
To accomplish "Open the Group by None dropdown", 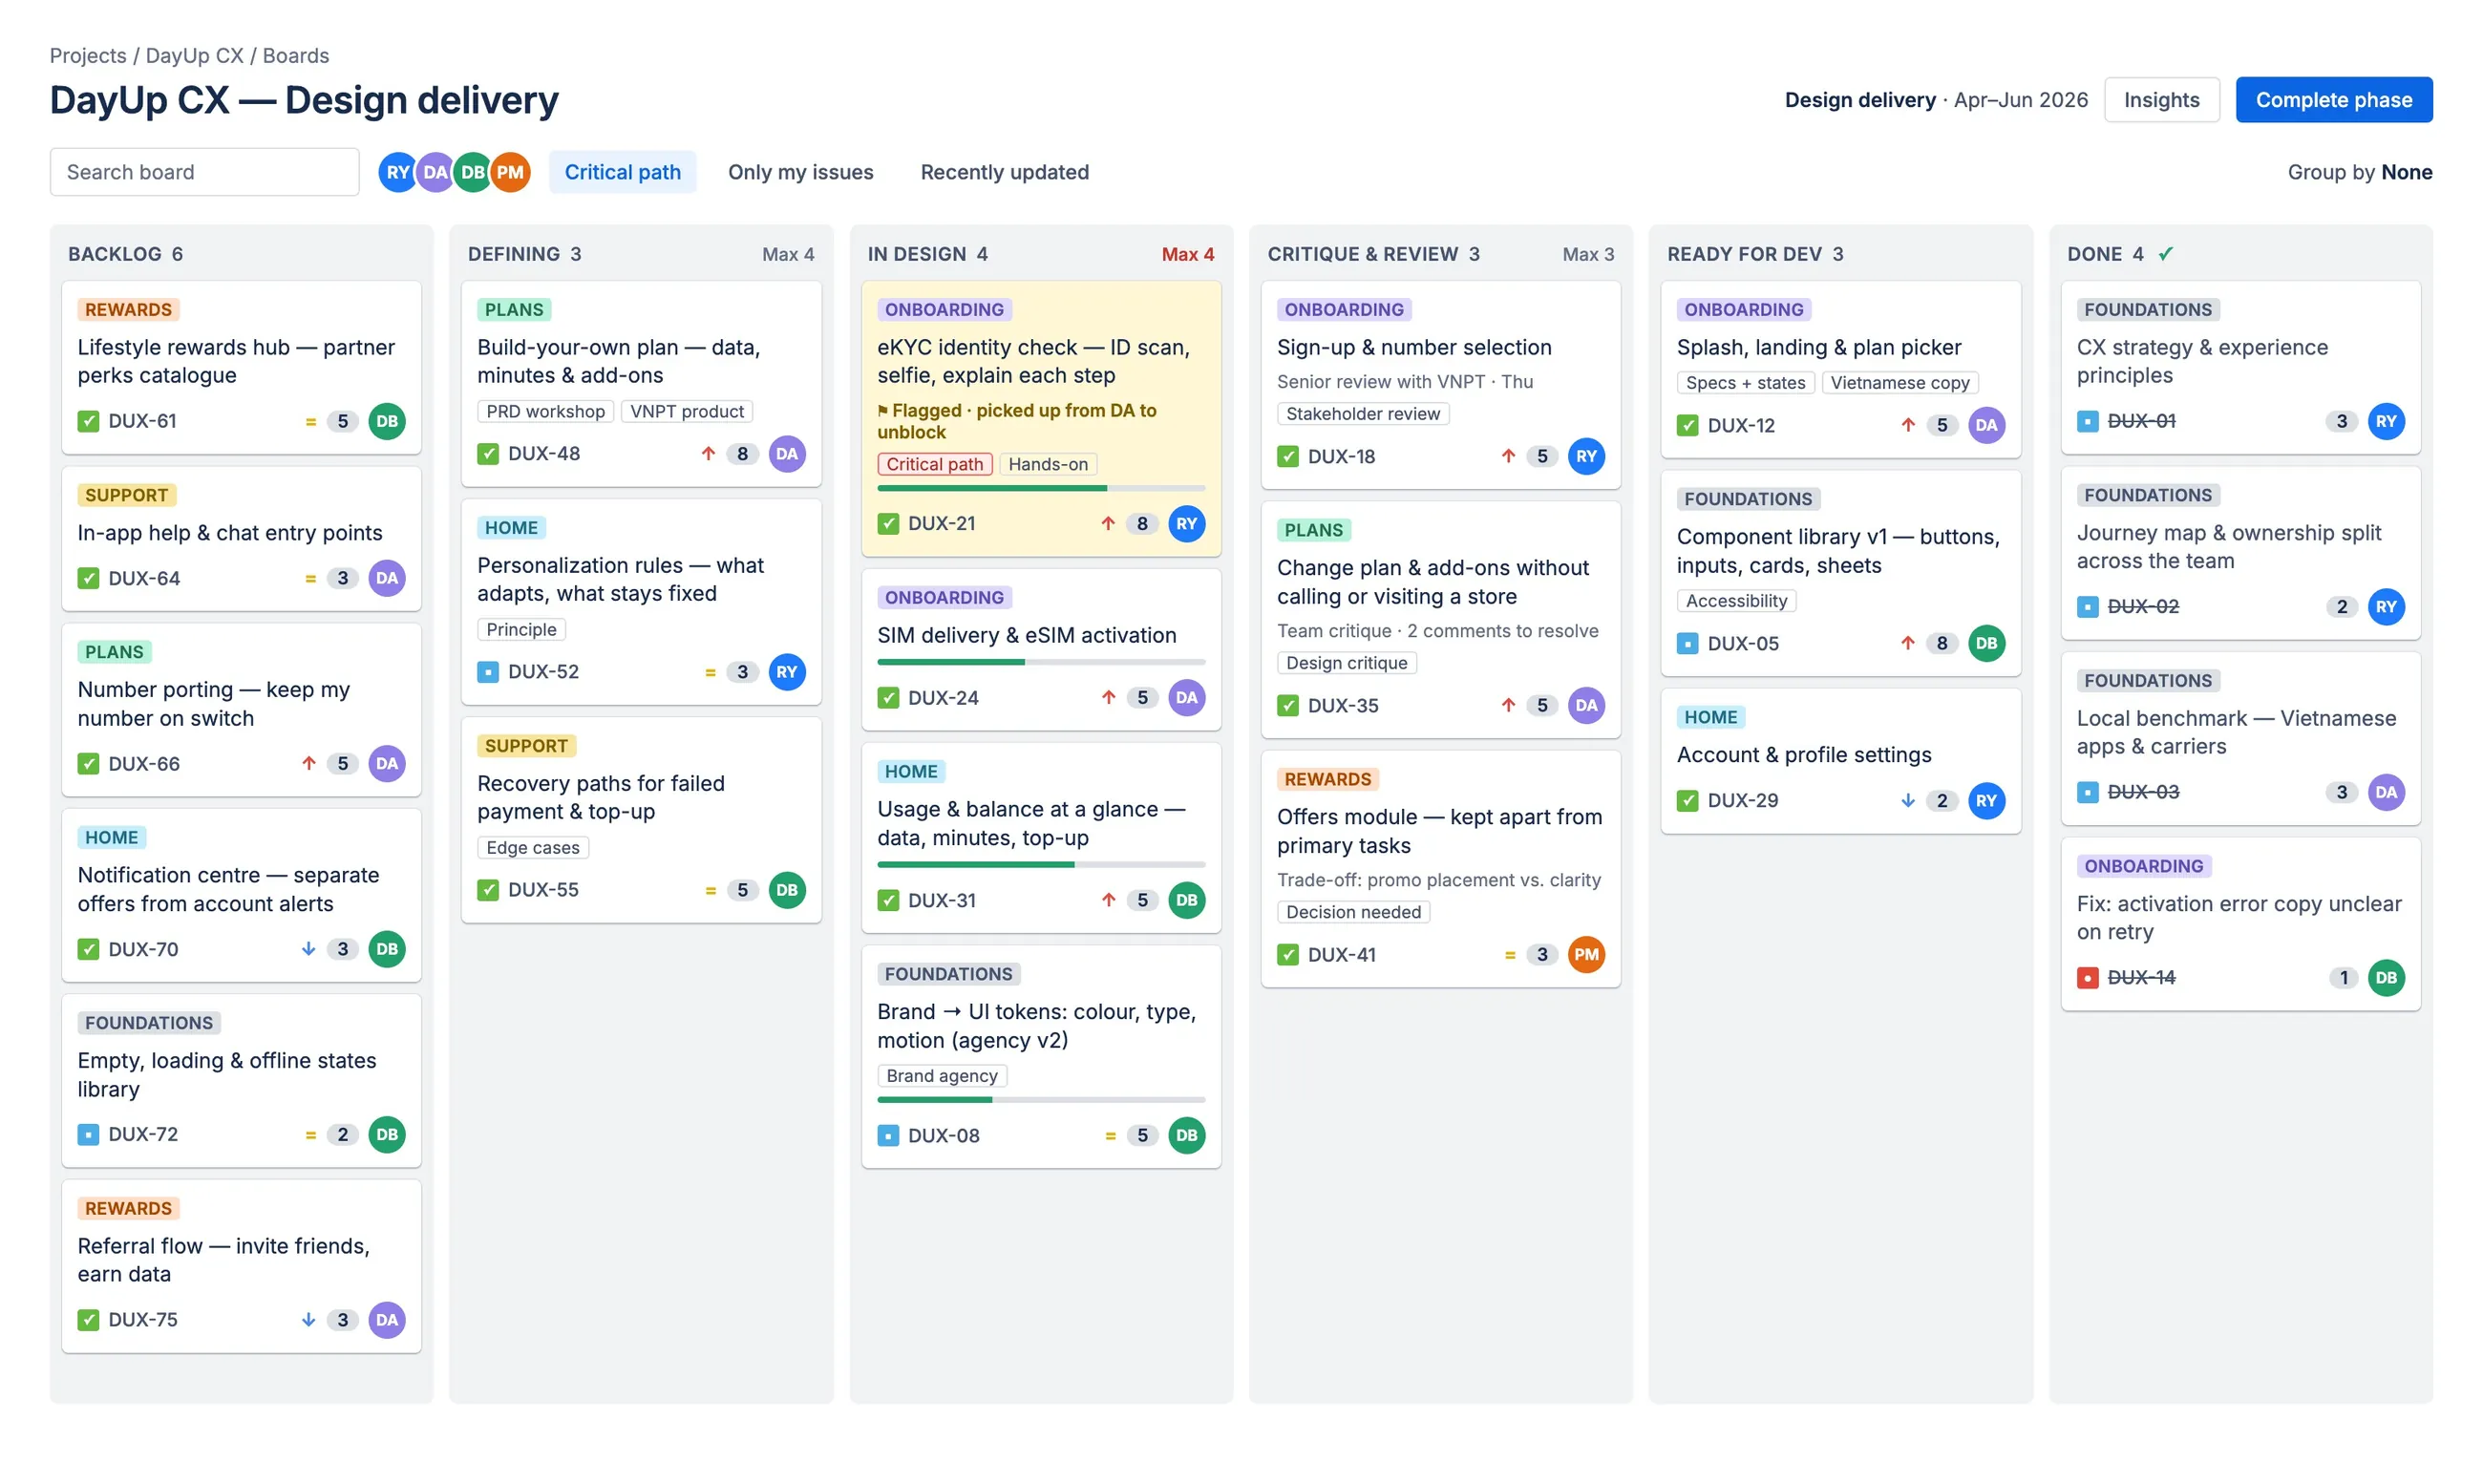I will click(x=2359, y=172).
